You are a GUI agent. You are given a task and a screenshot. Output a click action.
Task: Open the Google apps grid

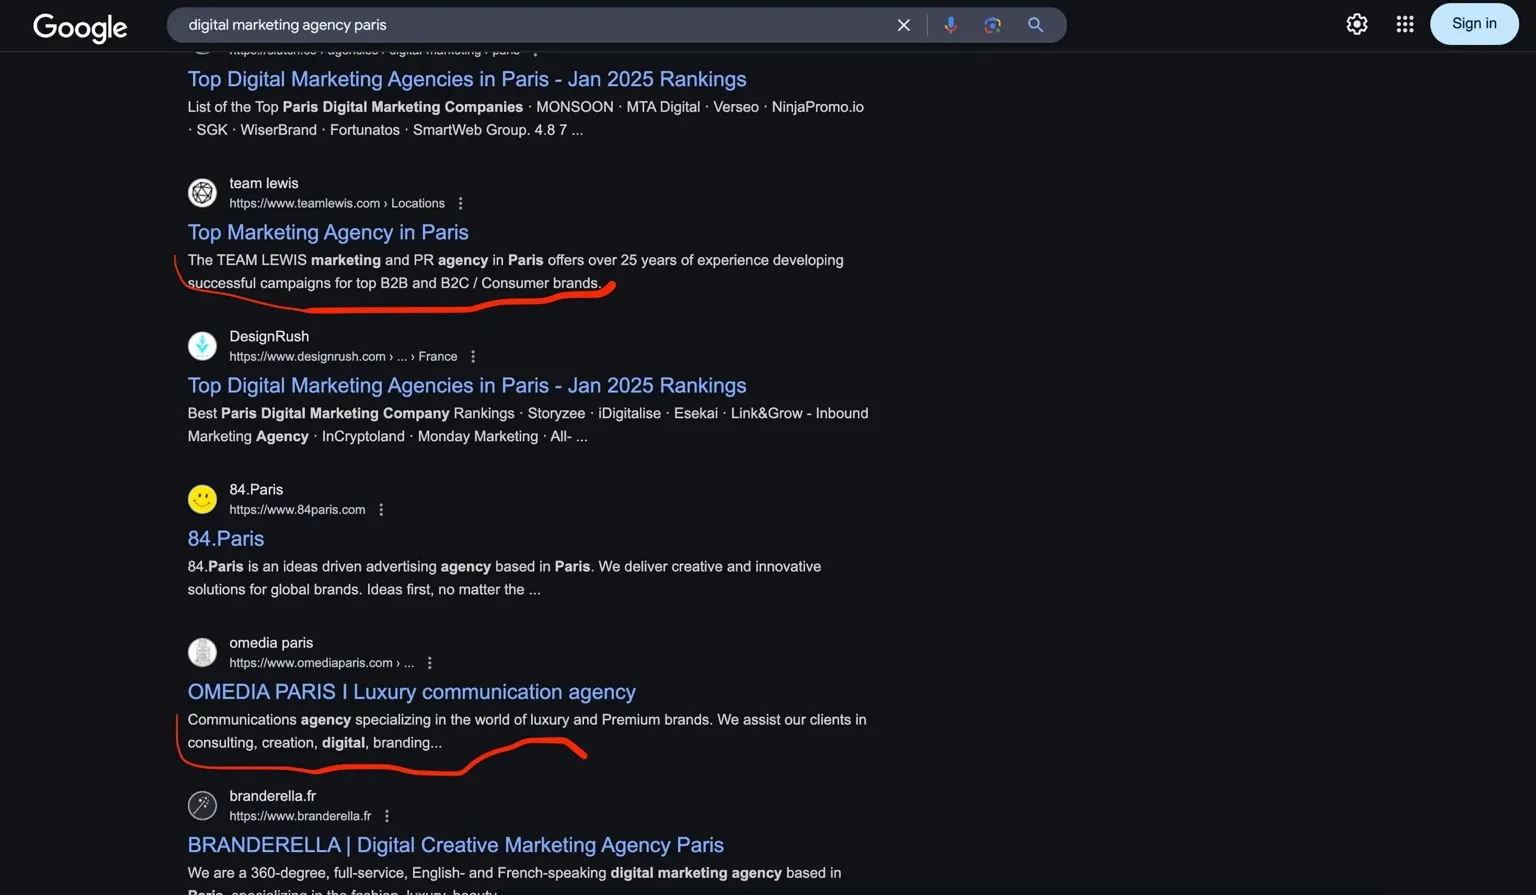coord(1404,24)
